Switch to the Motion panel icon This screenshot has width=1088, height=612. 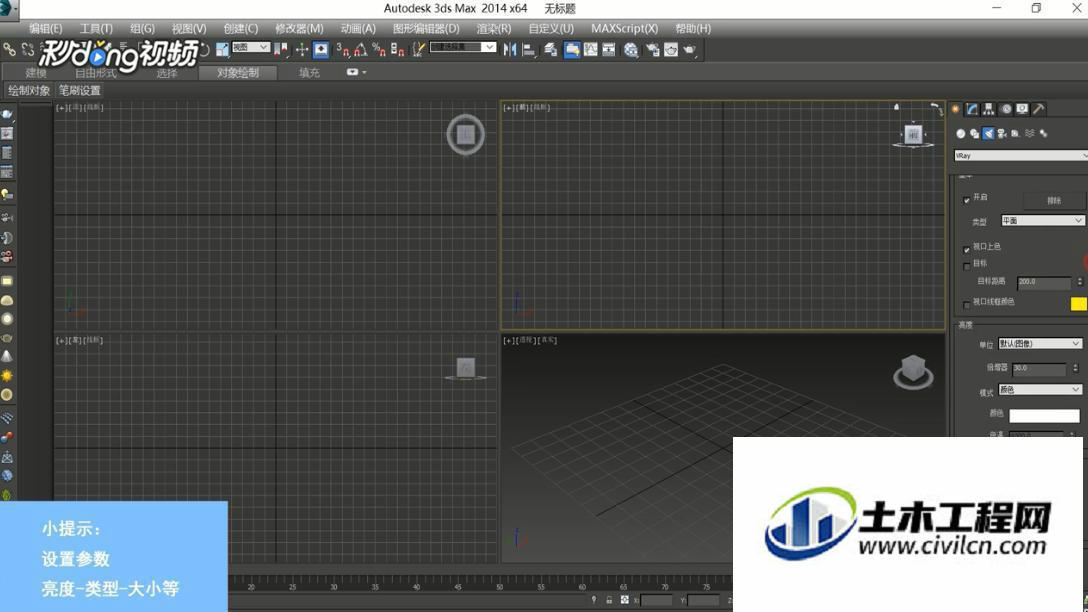click(x=1005, y=109)
